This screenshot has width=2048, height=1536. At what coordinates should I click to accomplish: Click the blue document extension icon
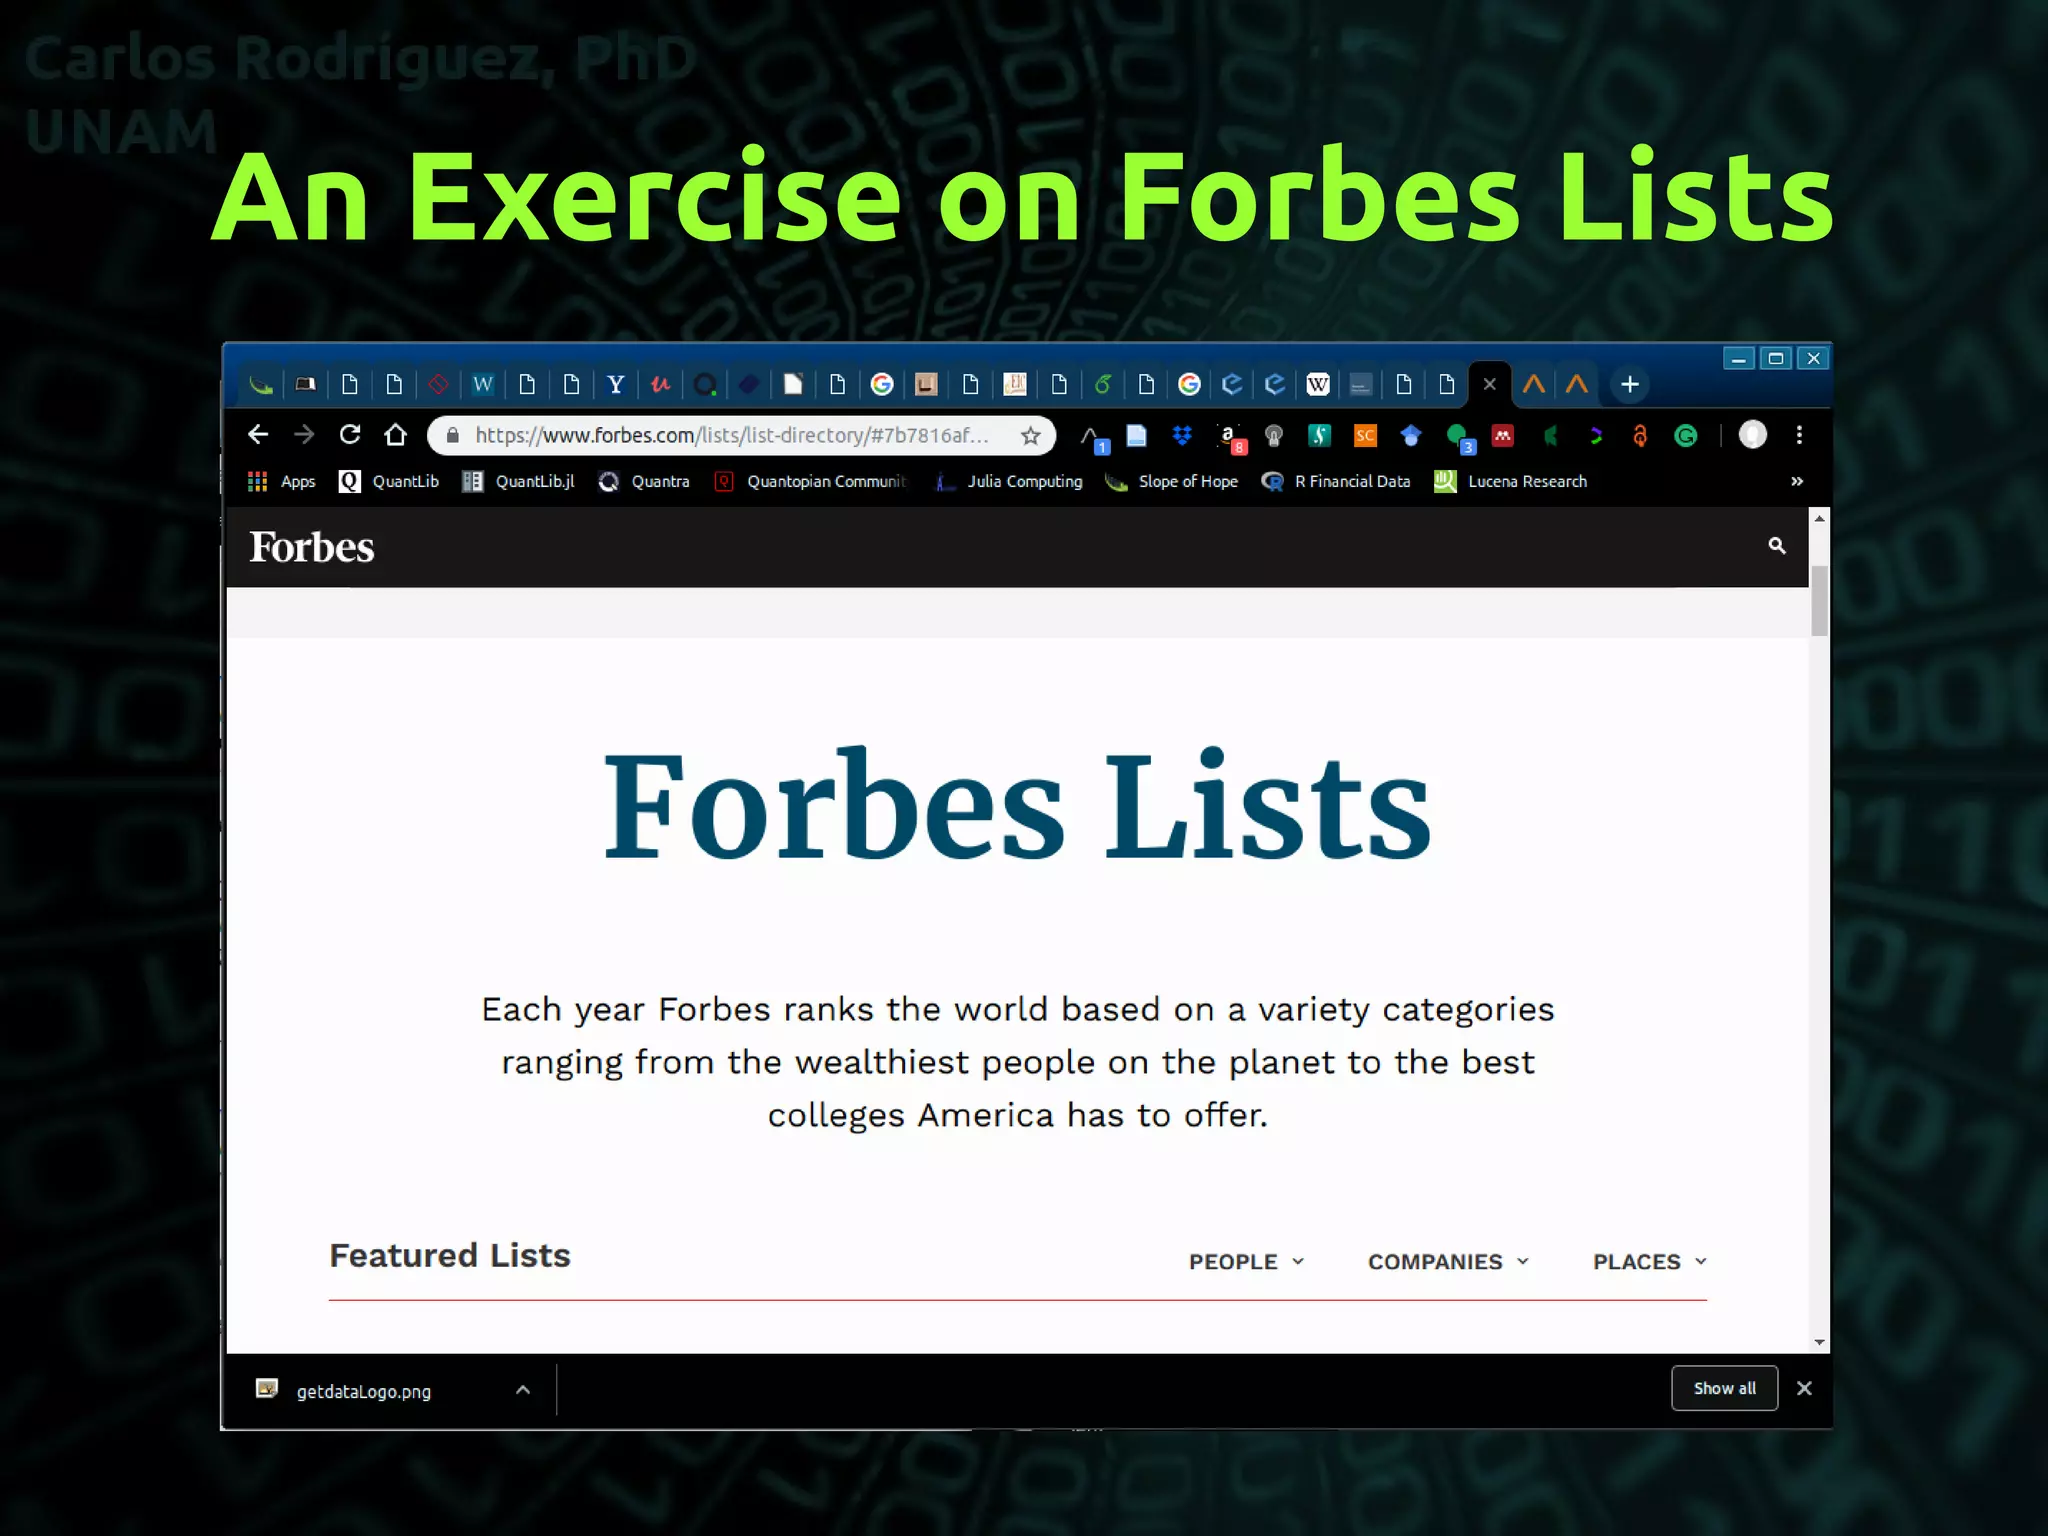pyautogui.click(x=1137, y=435)
